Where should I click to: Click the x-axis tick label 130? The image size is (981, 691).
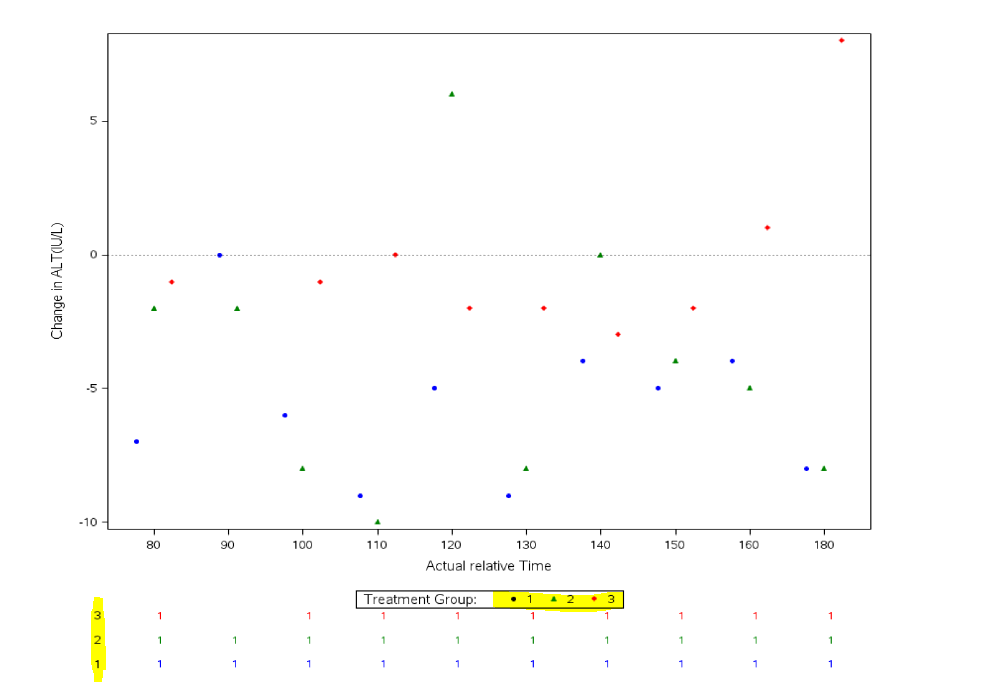tap(526, 545)
